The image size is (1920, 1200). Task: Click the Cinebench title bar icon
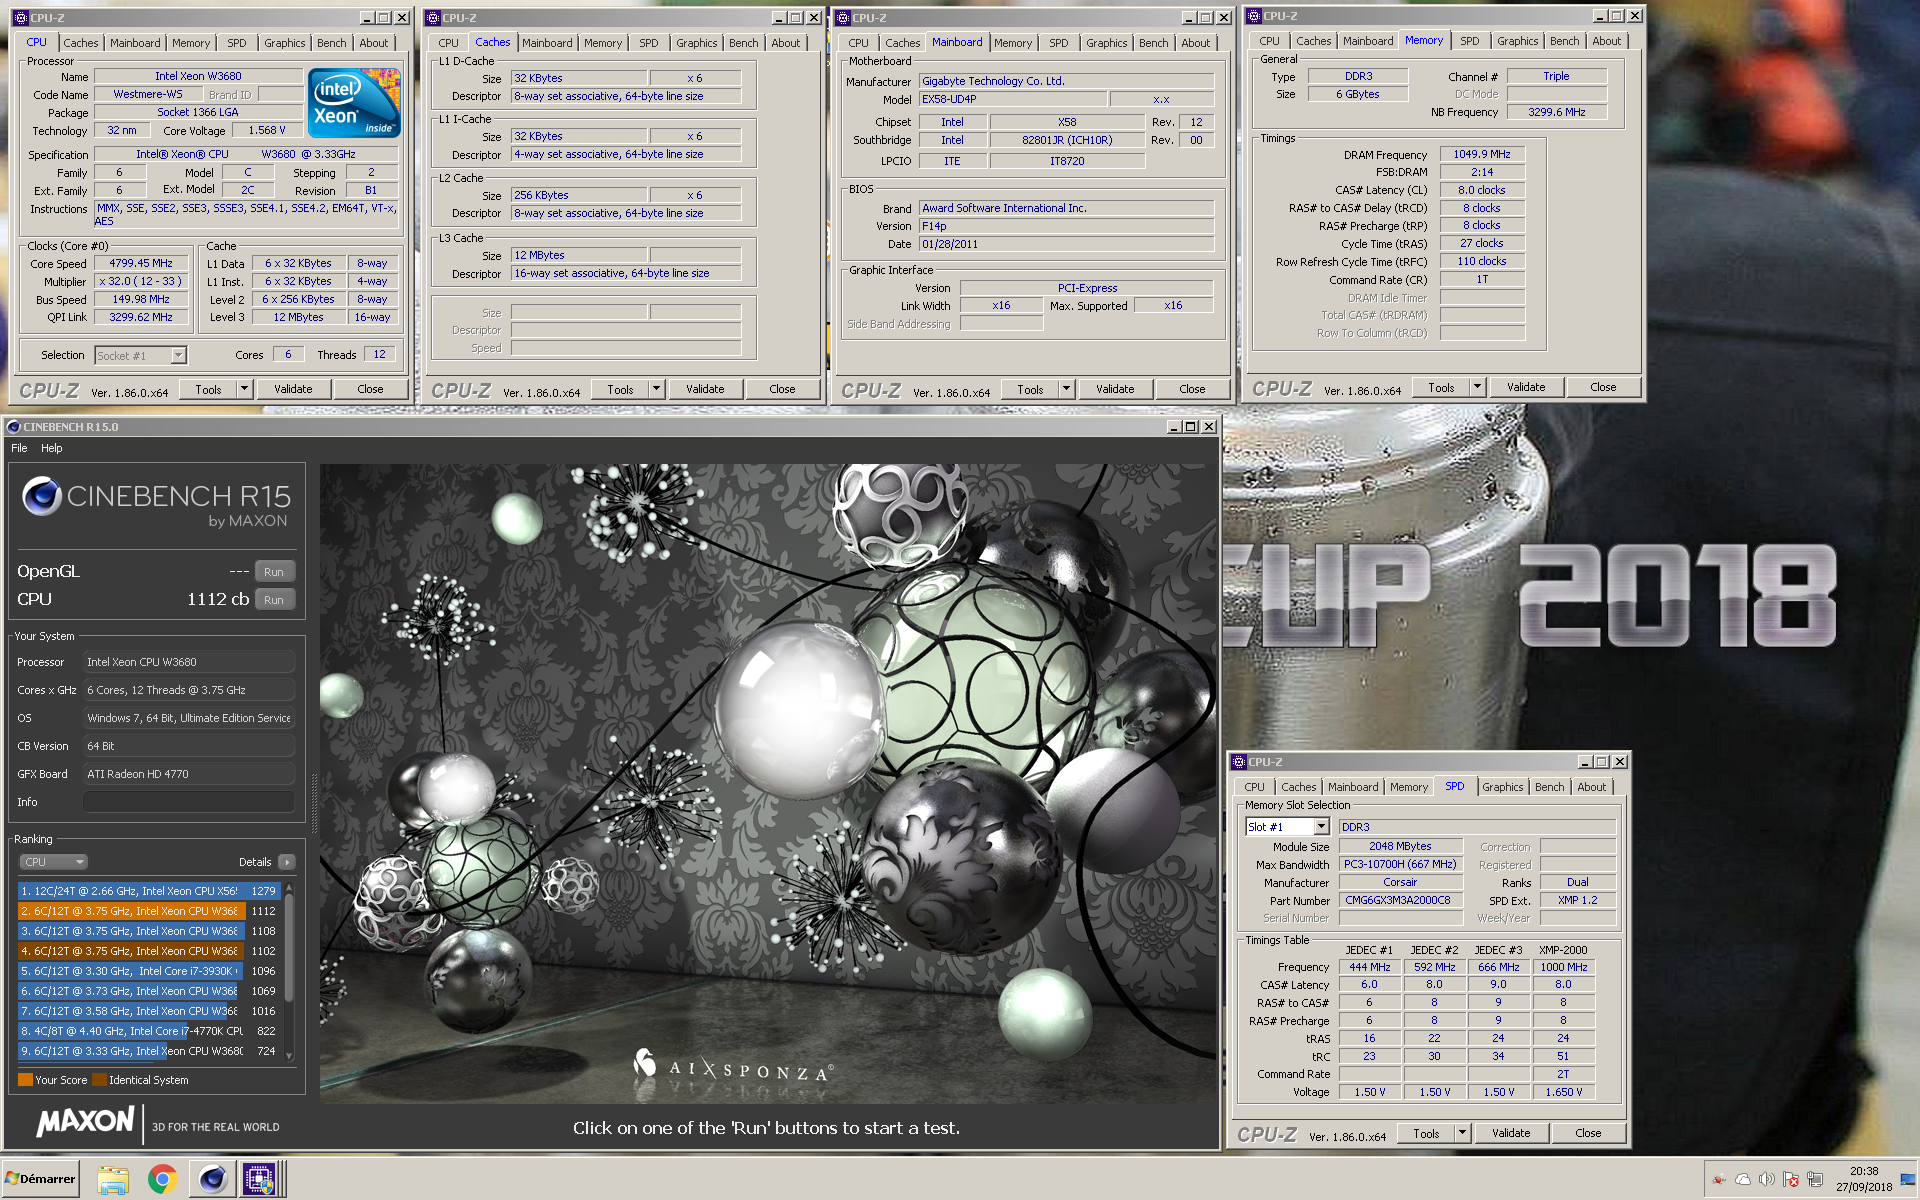[x=13, y=427]
